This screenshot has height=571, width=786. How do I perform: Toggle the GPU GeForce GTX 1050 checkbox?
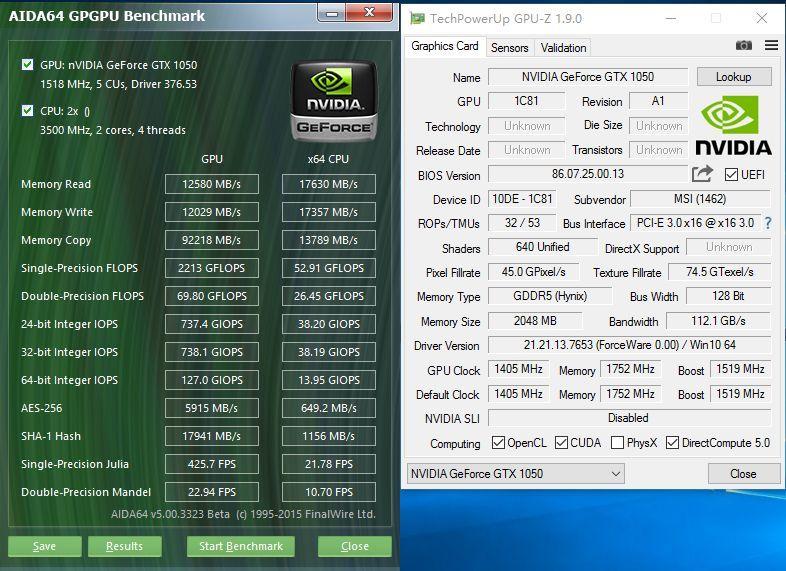pos(28,65)
